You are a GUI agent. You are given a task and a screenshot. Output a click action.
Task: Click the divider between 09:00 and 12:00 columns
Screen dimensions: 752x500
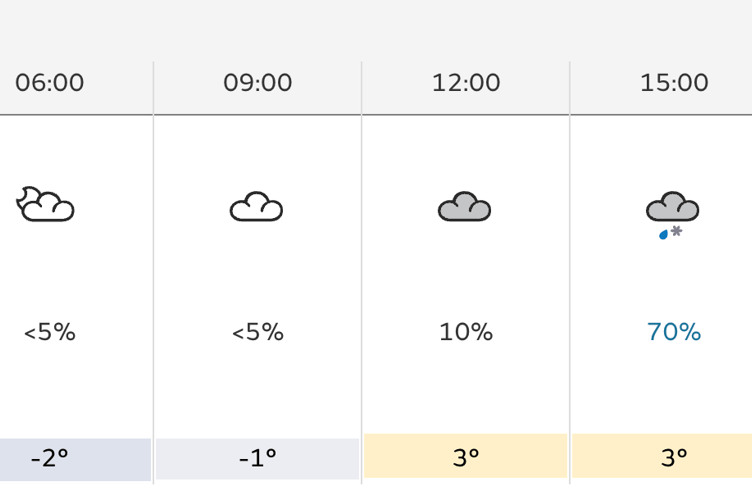tap(362, 273)
